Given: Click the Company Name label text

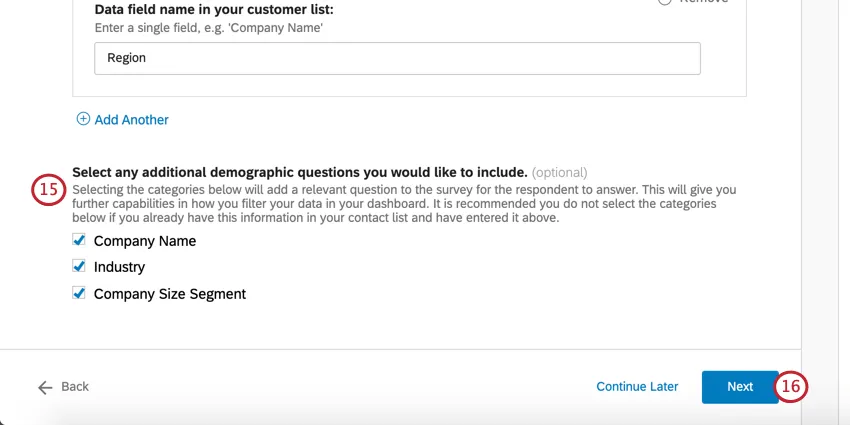Looking at the screenshot, I should coord(145,241).
